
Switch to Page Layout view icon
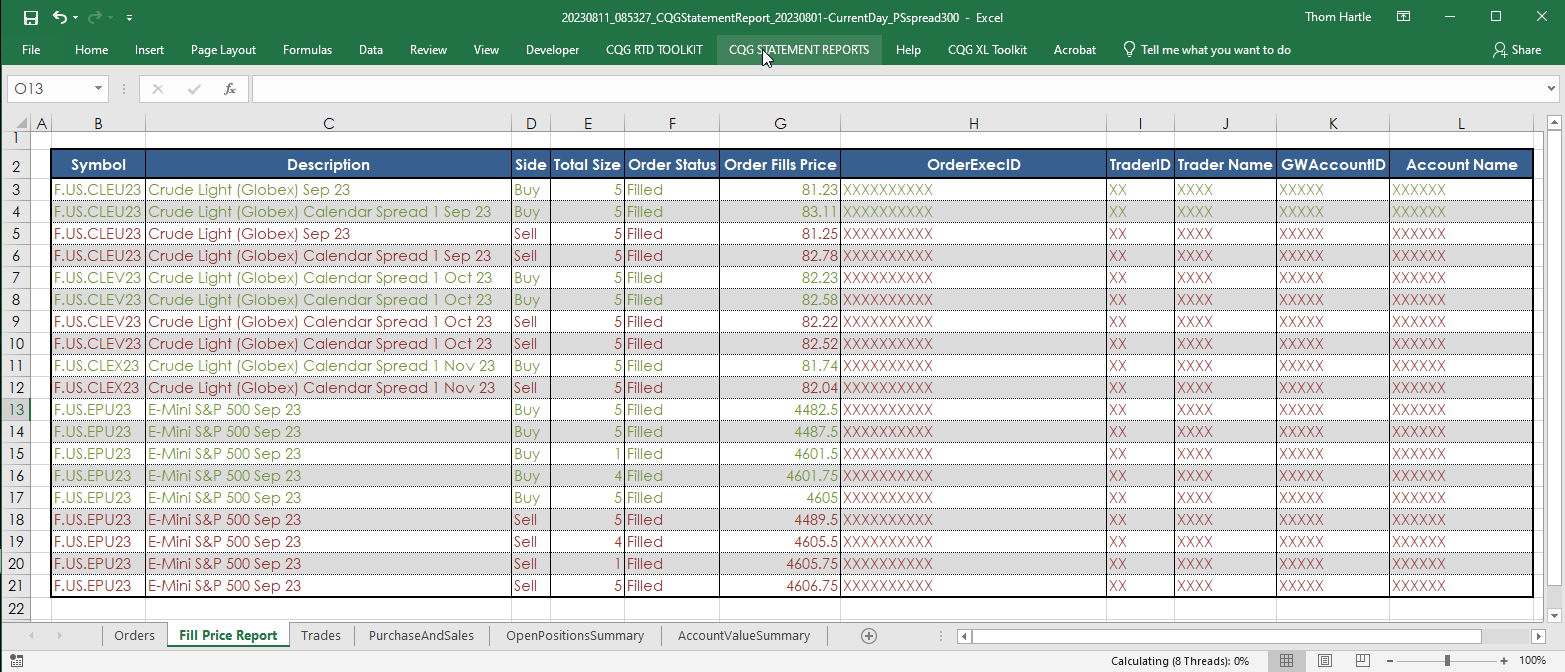(x=1324, y=661)
